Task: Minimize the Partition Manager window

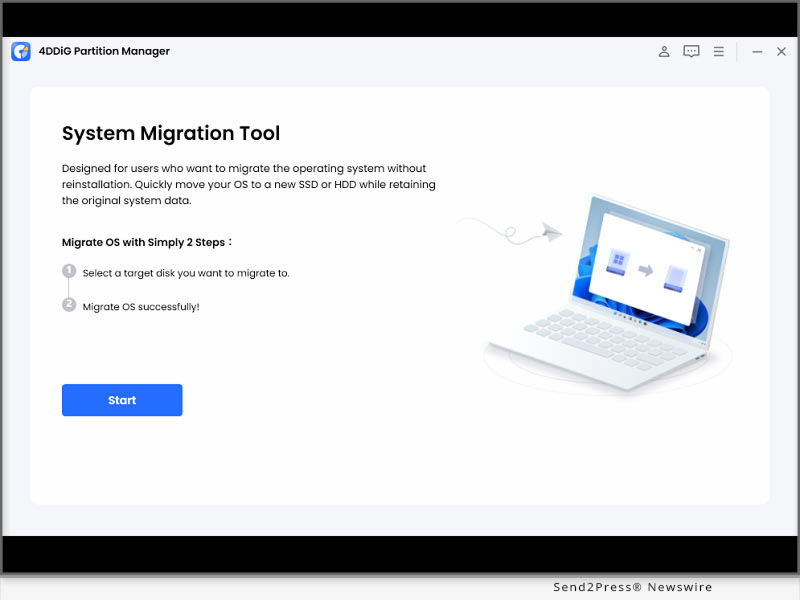Action: [x=757, y=52]
